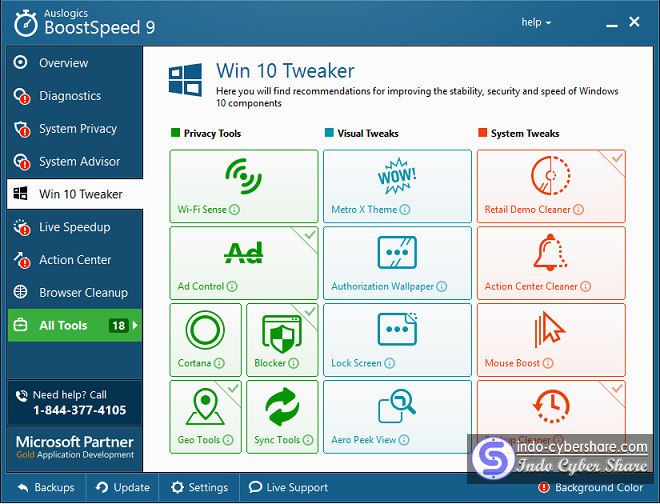Screen dimensions: 660x504
Task: Go to the Overview section
Action: pyautogui.click(x=75, y=63)
